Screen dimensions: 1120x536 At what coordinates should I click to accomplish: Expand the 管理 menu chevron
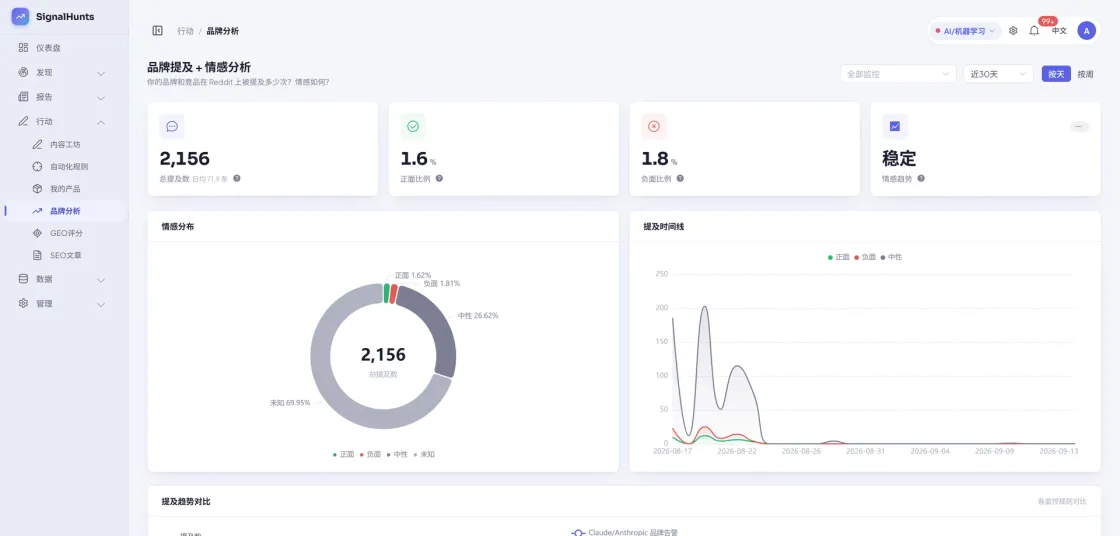click(x=101, y=304)
